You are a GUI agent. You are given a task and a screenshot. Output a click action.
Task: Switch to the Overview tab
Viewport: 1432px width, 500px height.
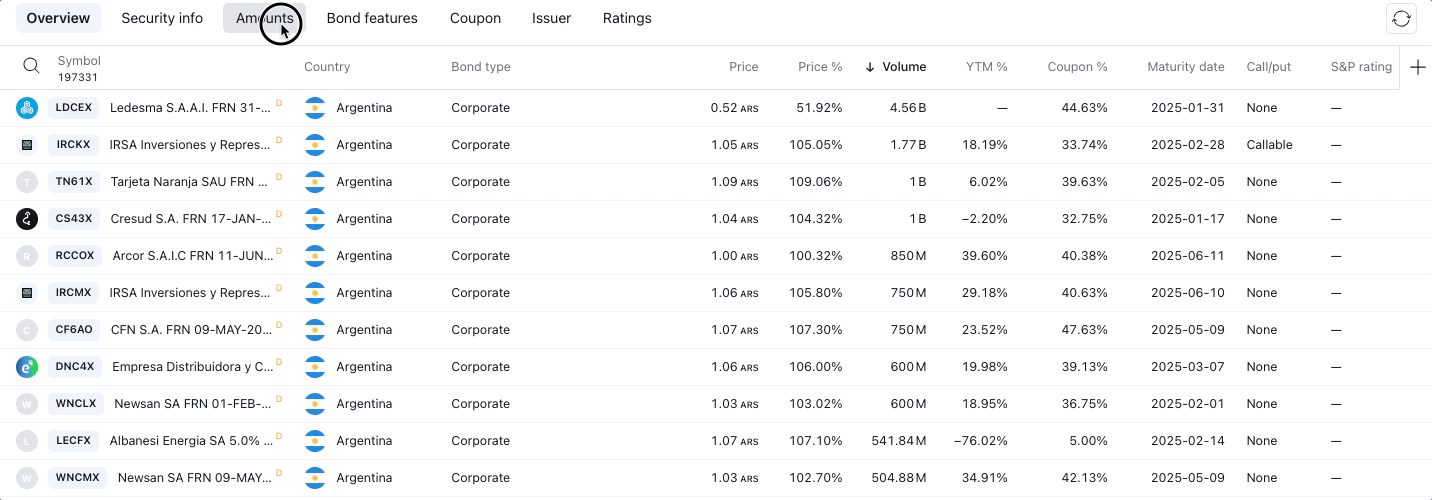[58, 18]
